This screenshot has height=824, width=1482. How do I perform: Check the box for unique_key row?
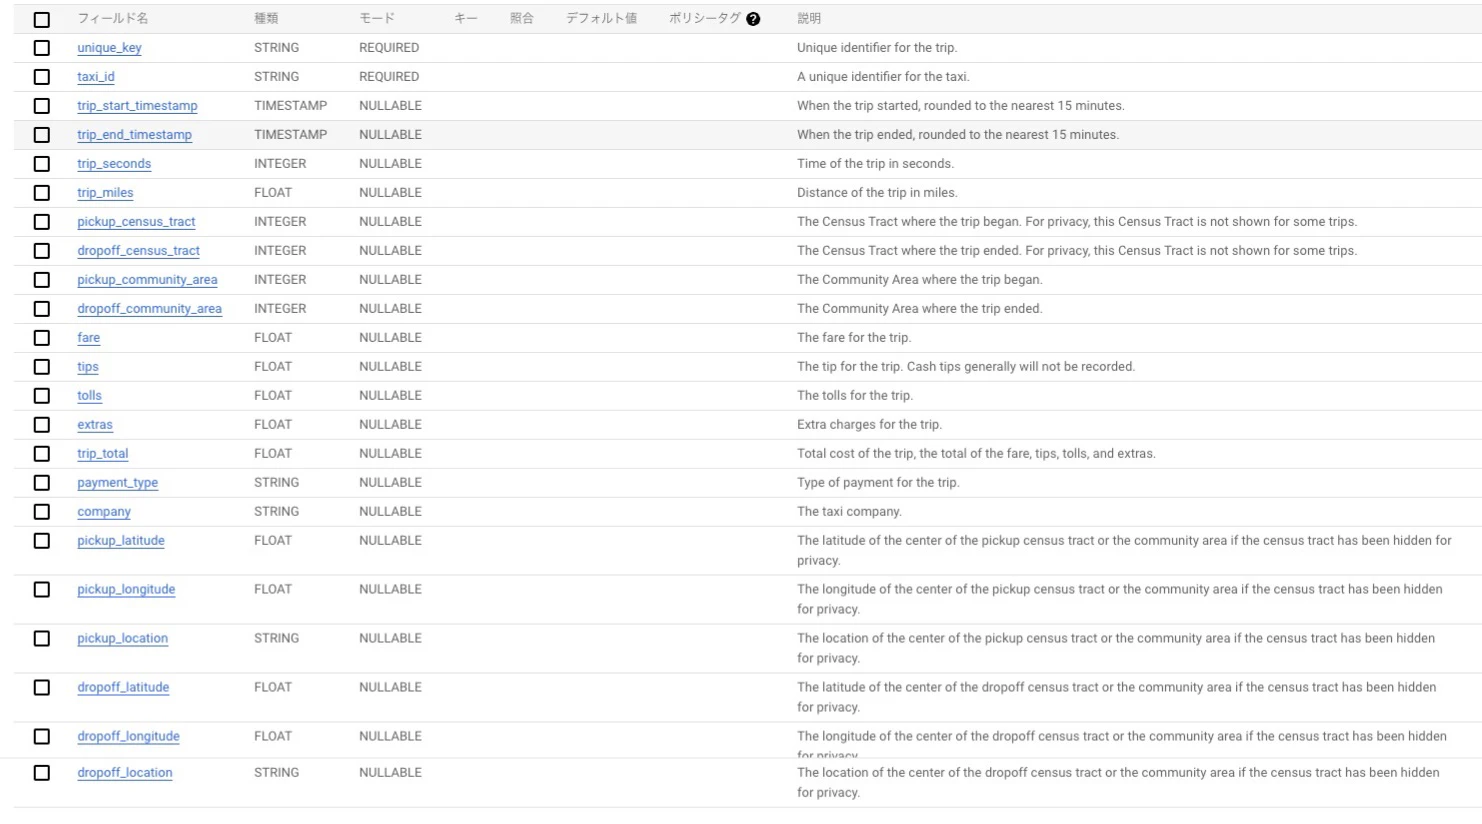click(x=41, y=48)
